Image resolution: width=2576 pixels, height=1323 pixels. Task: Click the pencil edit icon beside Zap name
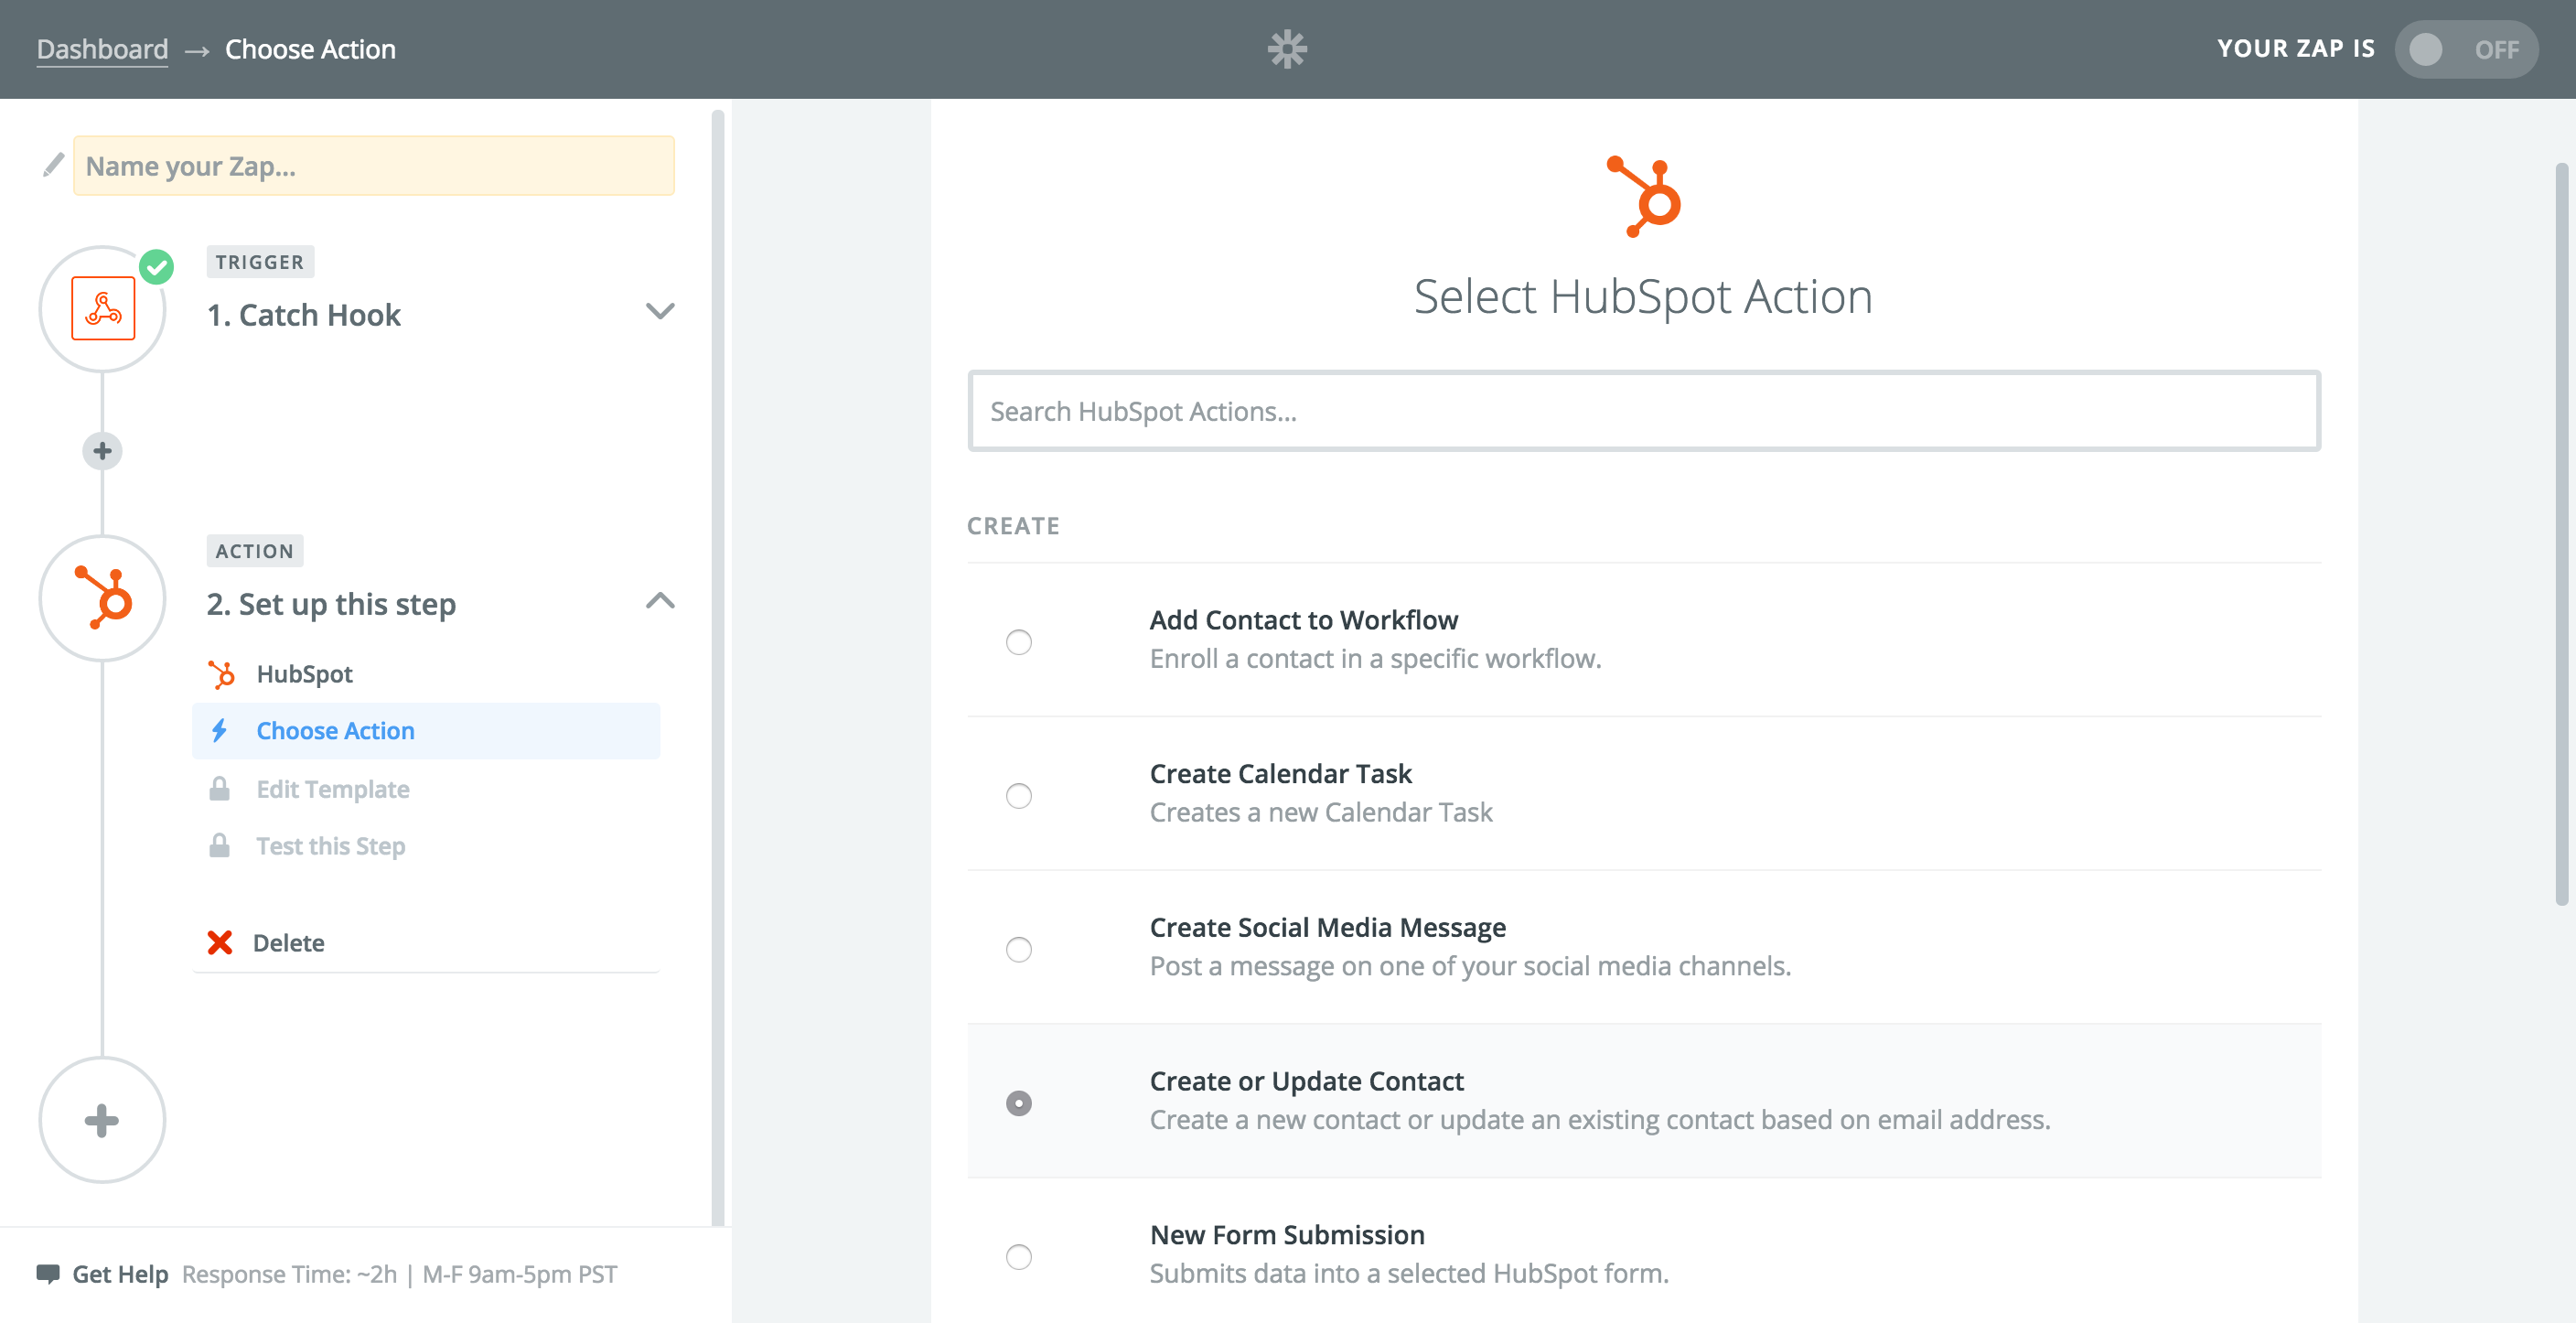(53, 165)
